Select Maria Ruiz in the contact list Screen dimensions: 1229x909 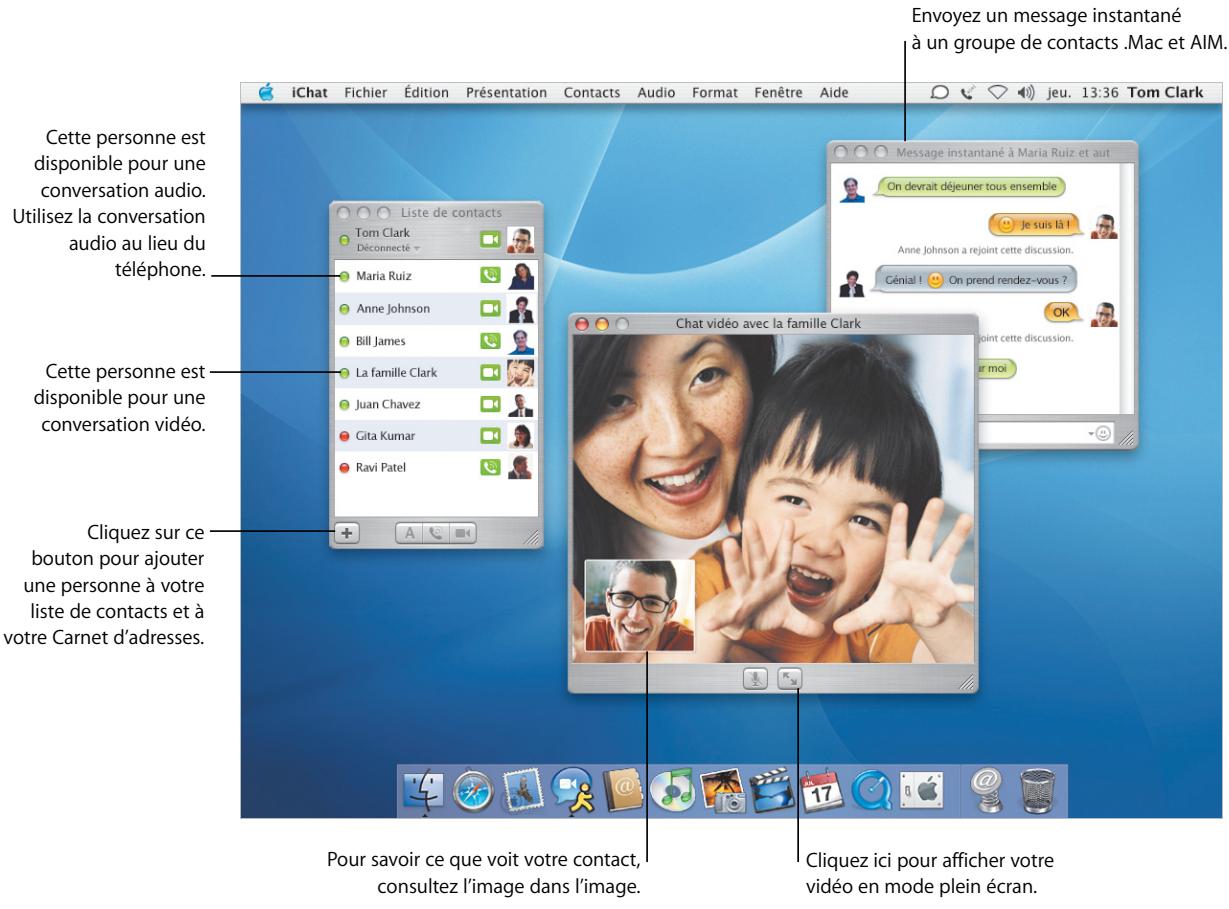pyautogui.click(x=435, y=276)
